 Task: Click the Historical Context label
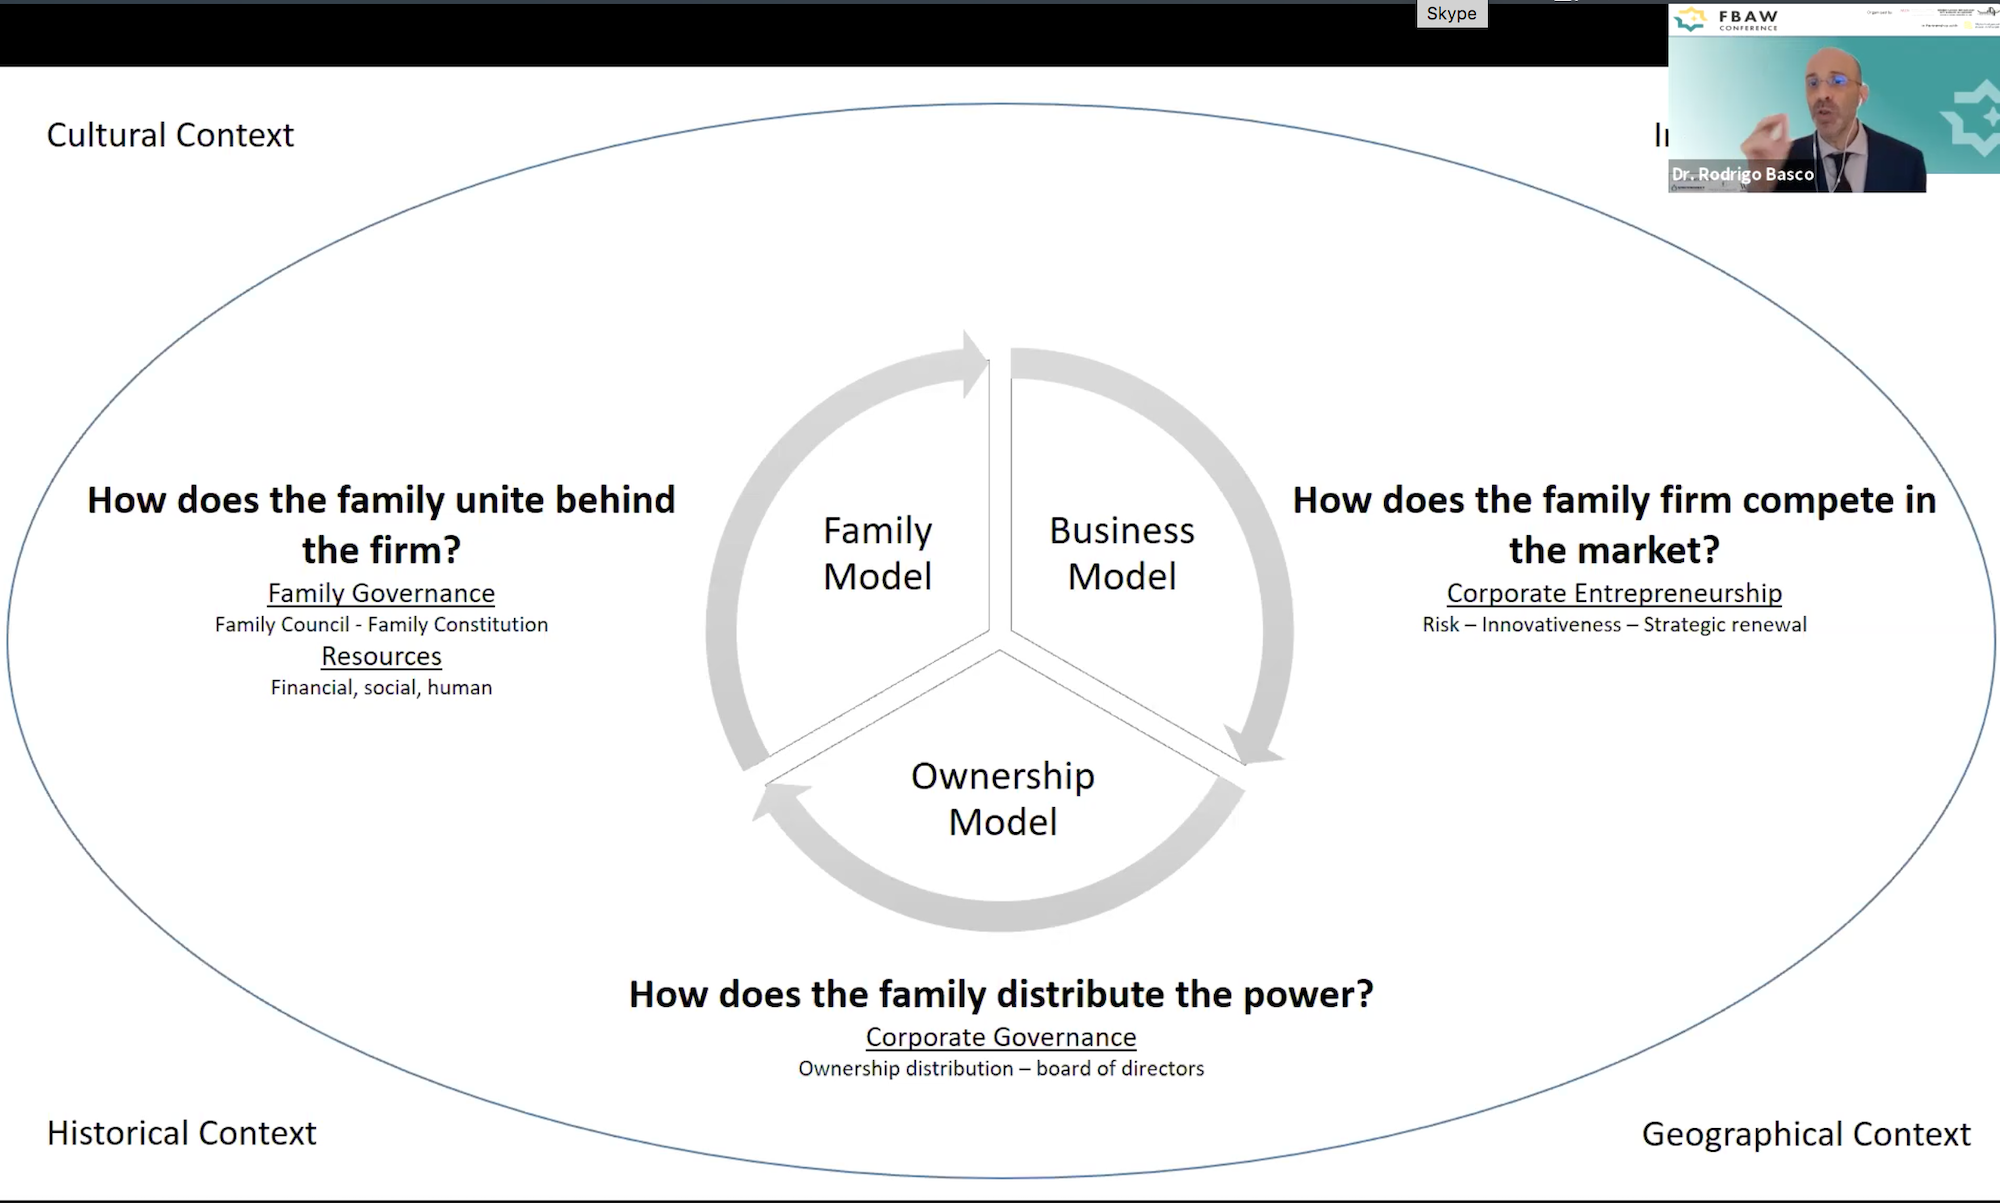point(181,1133)
